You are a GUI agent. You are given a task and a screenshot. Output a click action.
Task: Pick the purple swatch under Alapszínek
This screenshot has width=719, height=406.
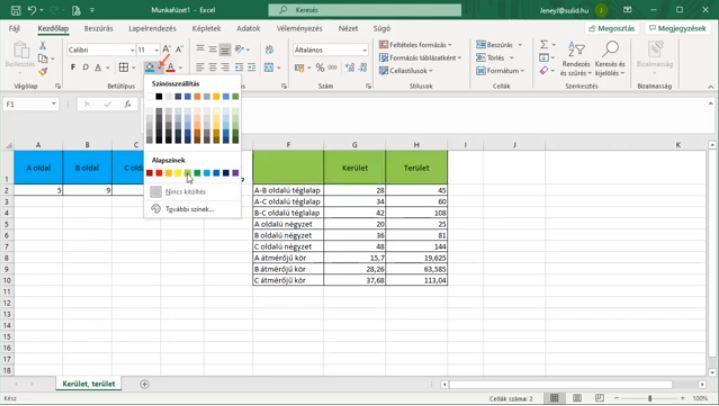click(235, 173)
